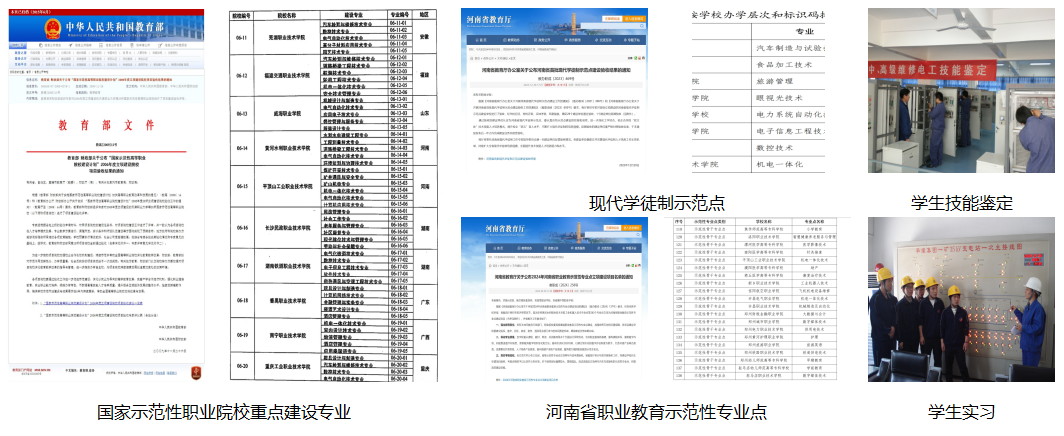Click the 06-16 school code cell
1064x436 pixels.
tap(244, 229)
